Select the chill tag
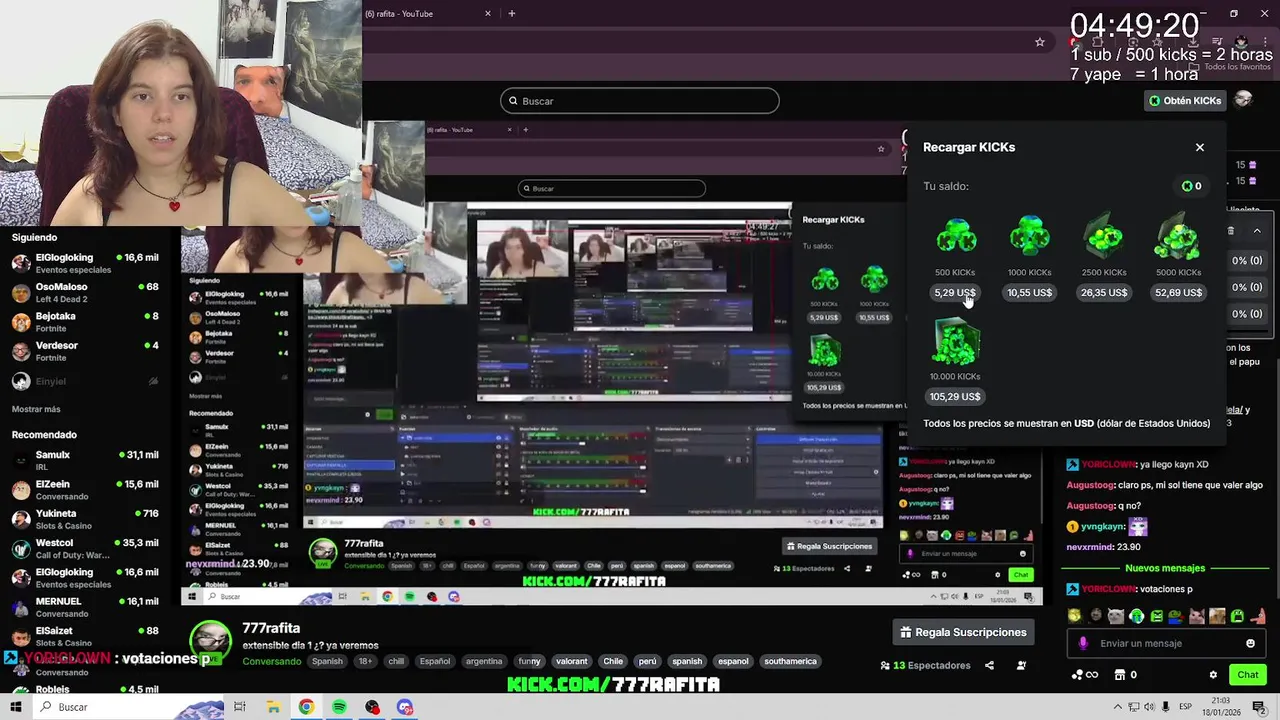This screenshot has height=720, width=1280. click(396, 661)
